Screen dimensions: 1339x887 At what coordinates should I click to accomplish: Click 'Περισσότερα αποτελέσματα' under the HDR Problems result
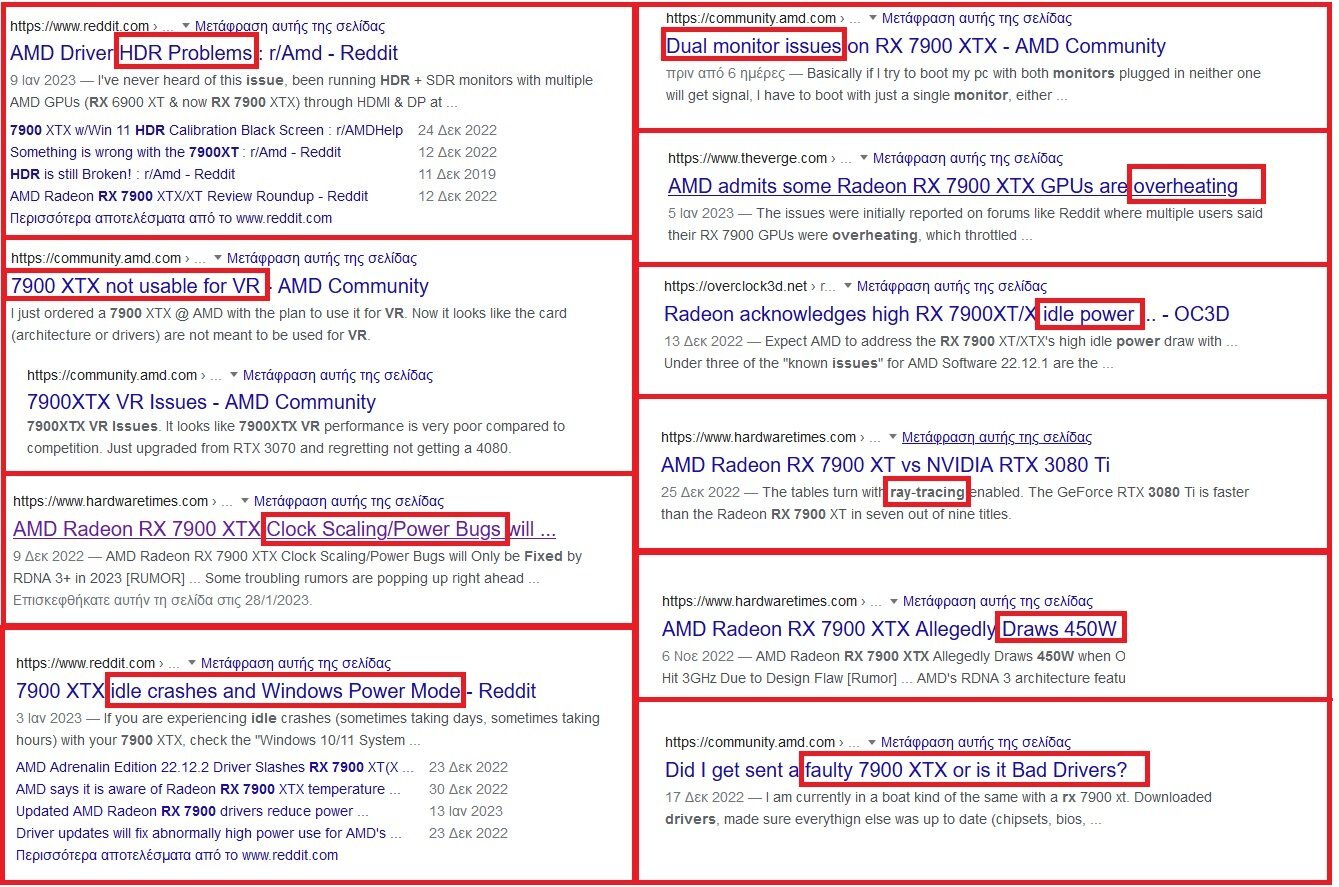pos(171,218)
